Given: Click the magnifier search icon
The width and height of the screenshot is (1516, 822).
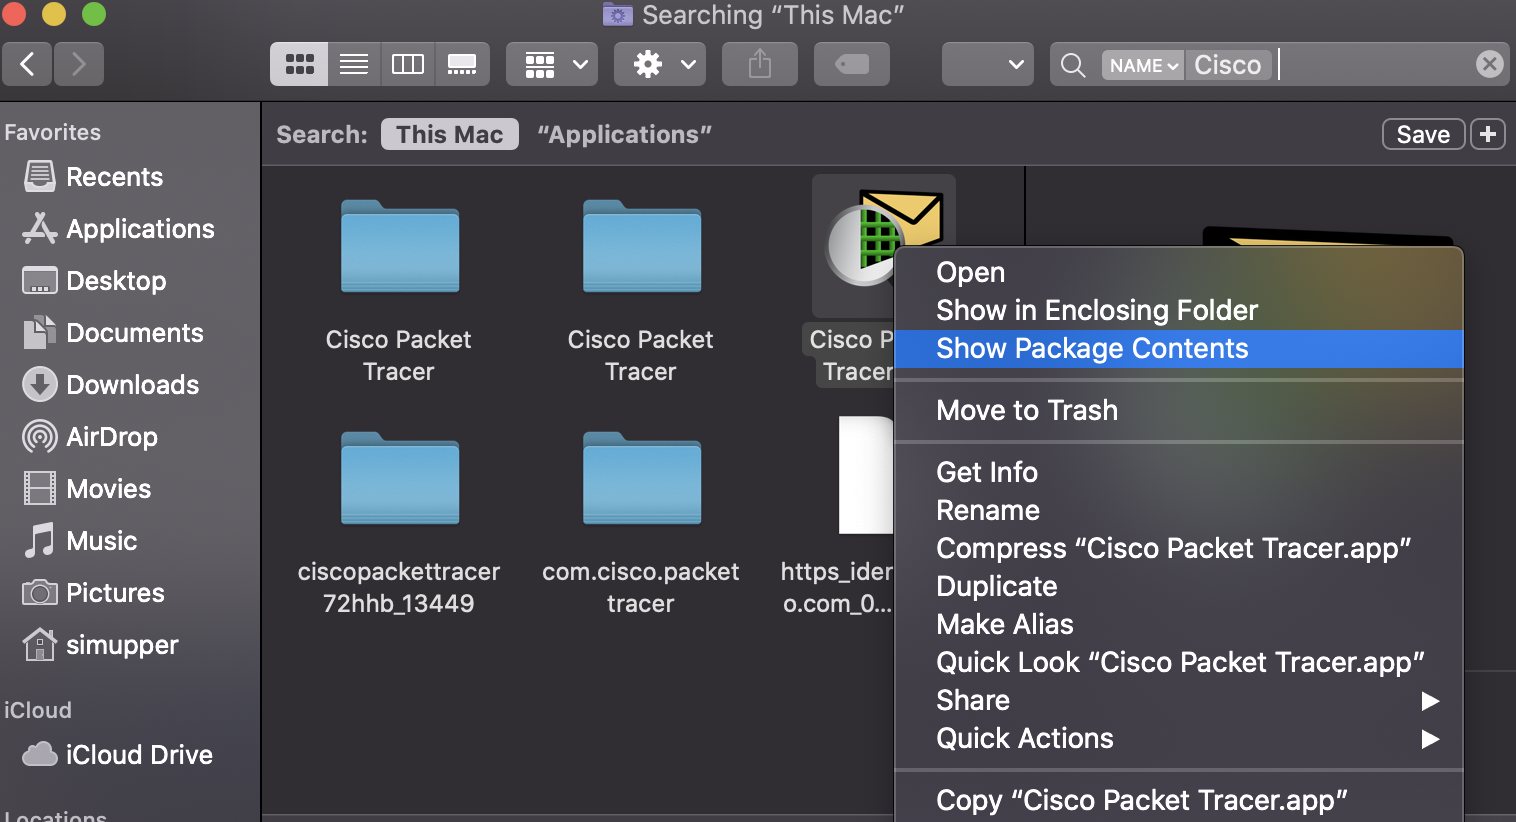Looking at the screenshot, I should click(x=1073, y=65).
